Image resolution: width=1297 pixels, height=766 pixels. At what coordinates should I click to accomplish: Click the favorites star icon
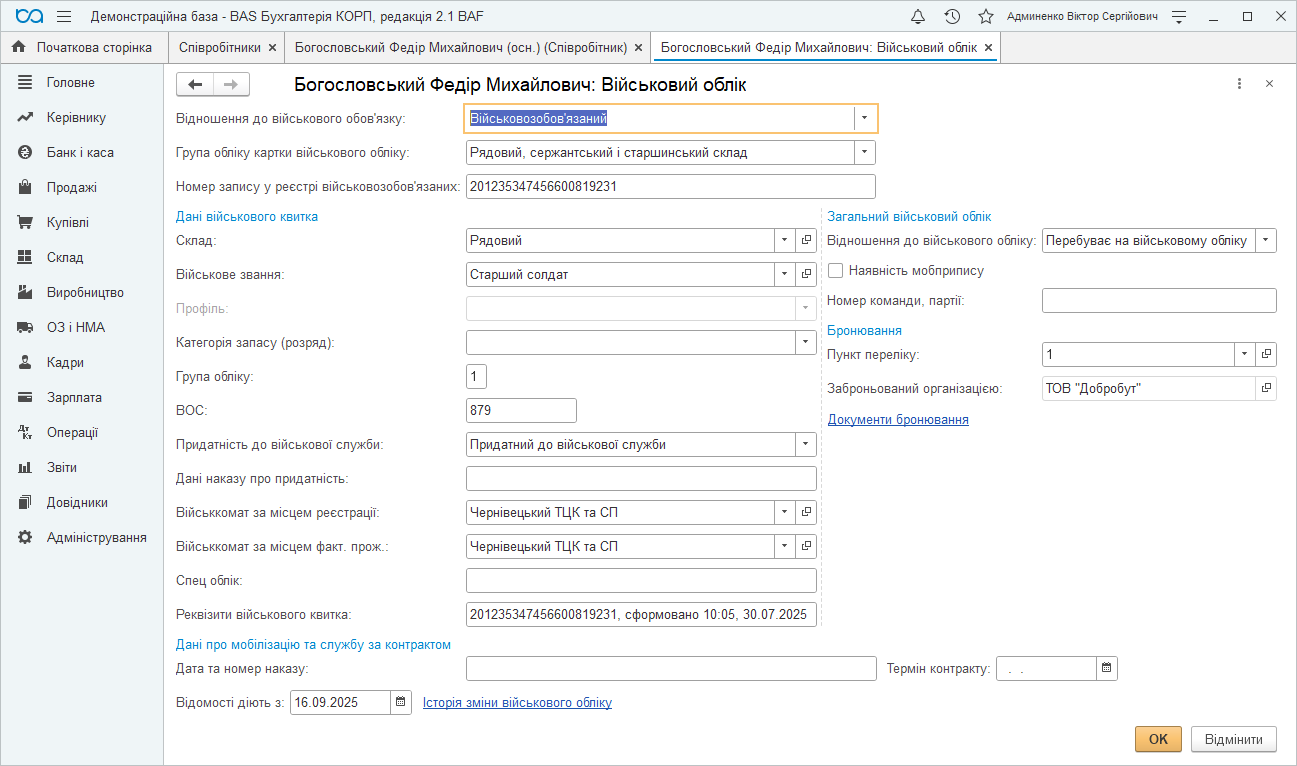(x=985, y=17)
